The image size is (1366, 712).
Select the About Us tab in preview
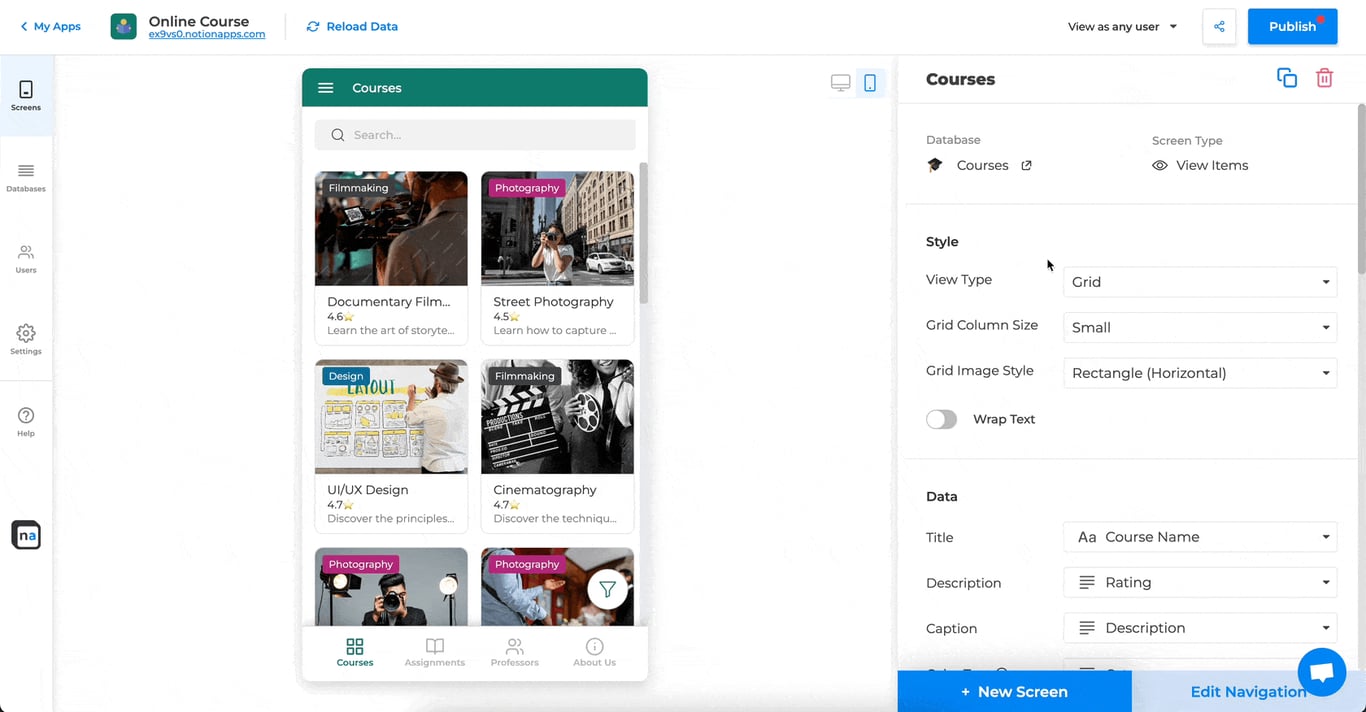[595, 653]
